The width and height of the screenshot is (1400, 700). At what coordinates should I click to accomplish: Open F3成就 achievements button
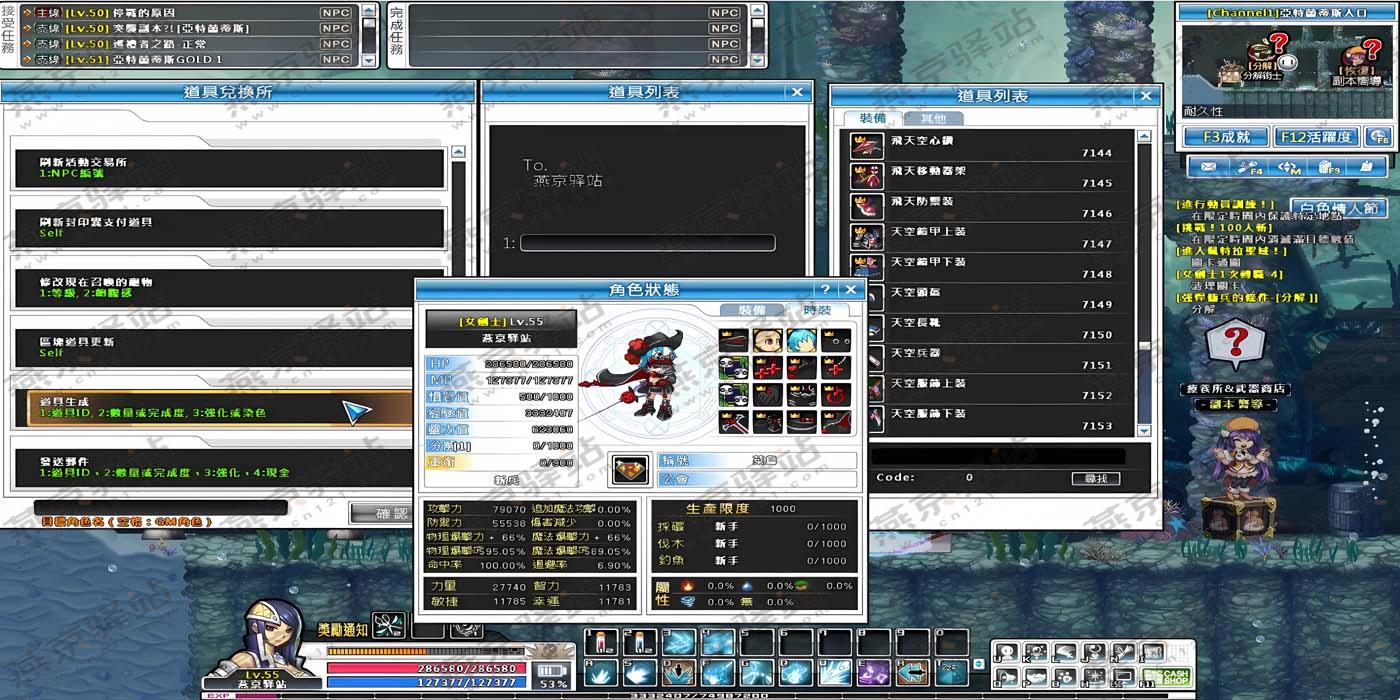(x=1225, y=136)
